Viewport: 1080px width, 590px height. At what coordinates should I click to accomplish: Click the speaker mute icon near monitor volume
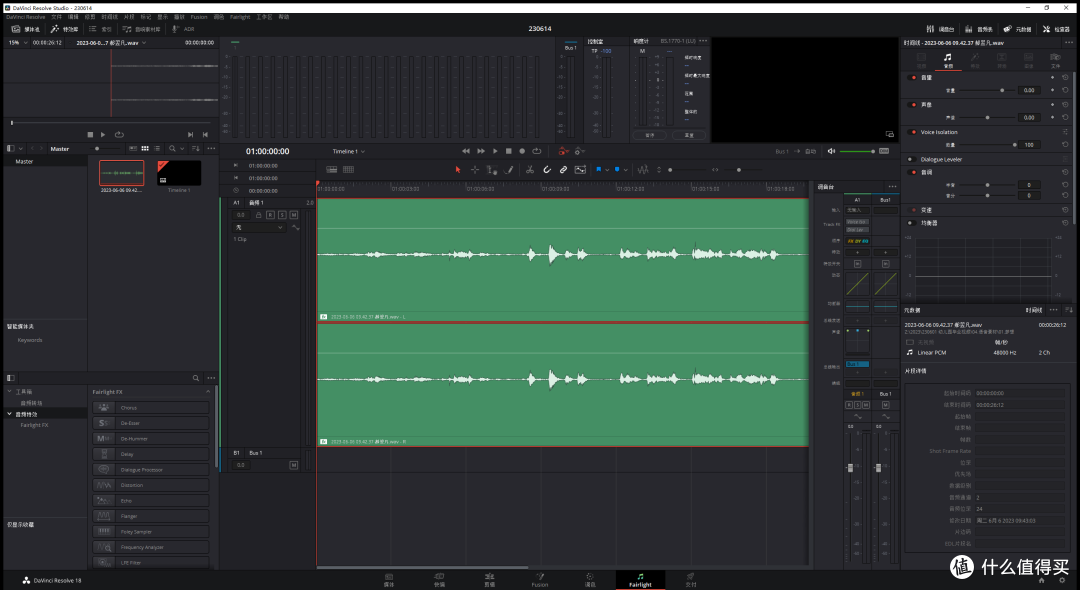click(831, 151)
